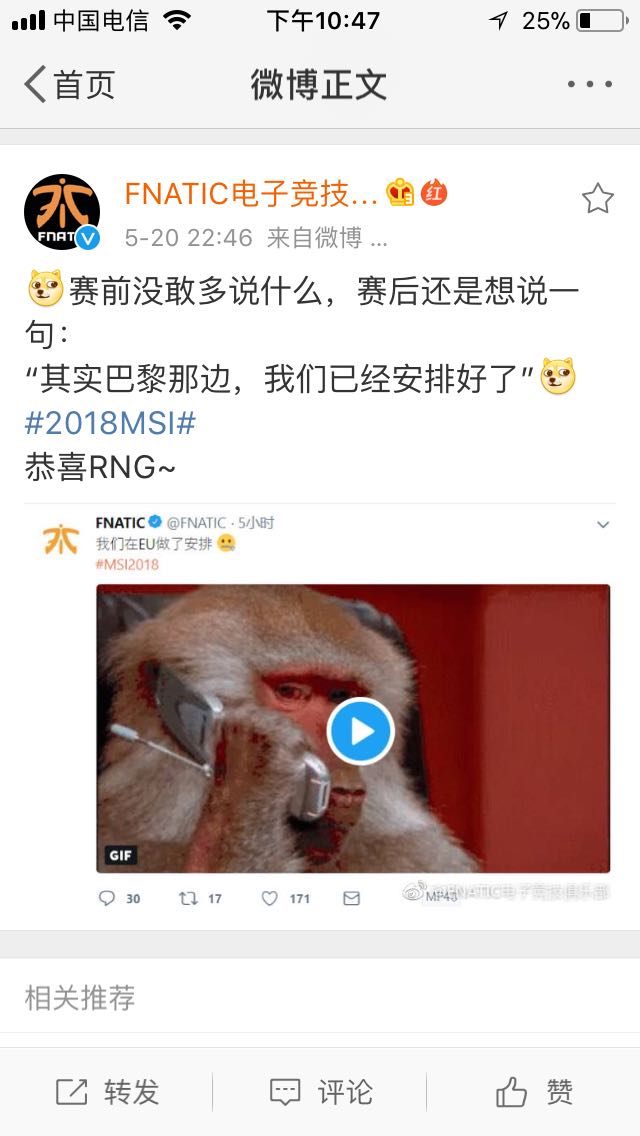This screenshot has height=1136, width=640.
Task: Tap the tweet retweet icon
Action: (x=188, y=898)
